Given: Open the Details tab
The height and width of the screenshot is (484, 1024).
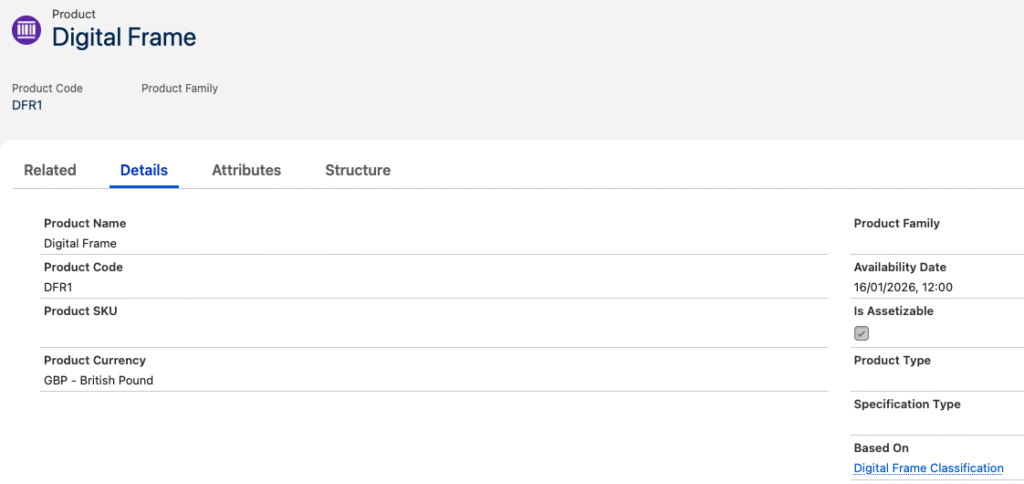Looking at the screenshot, I should pos(144,170).
